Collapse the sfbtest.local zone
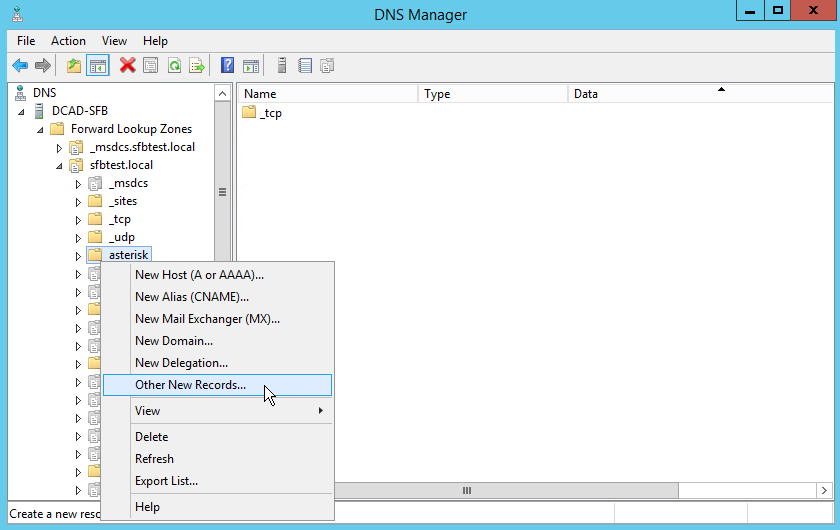The width and height of the screenshot is (840, 530). click(59, 166)
